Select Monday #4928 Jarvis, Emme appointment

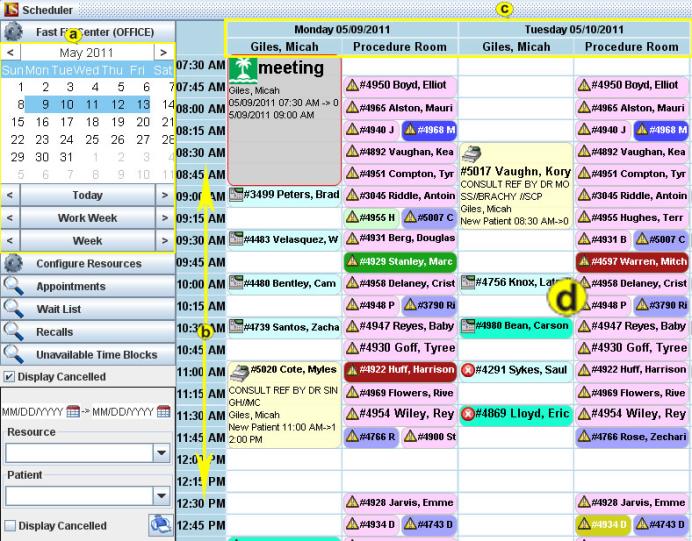(400, 502)
